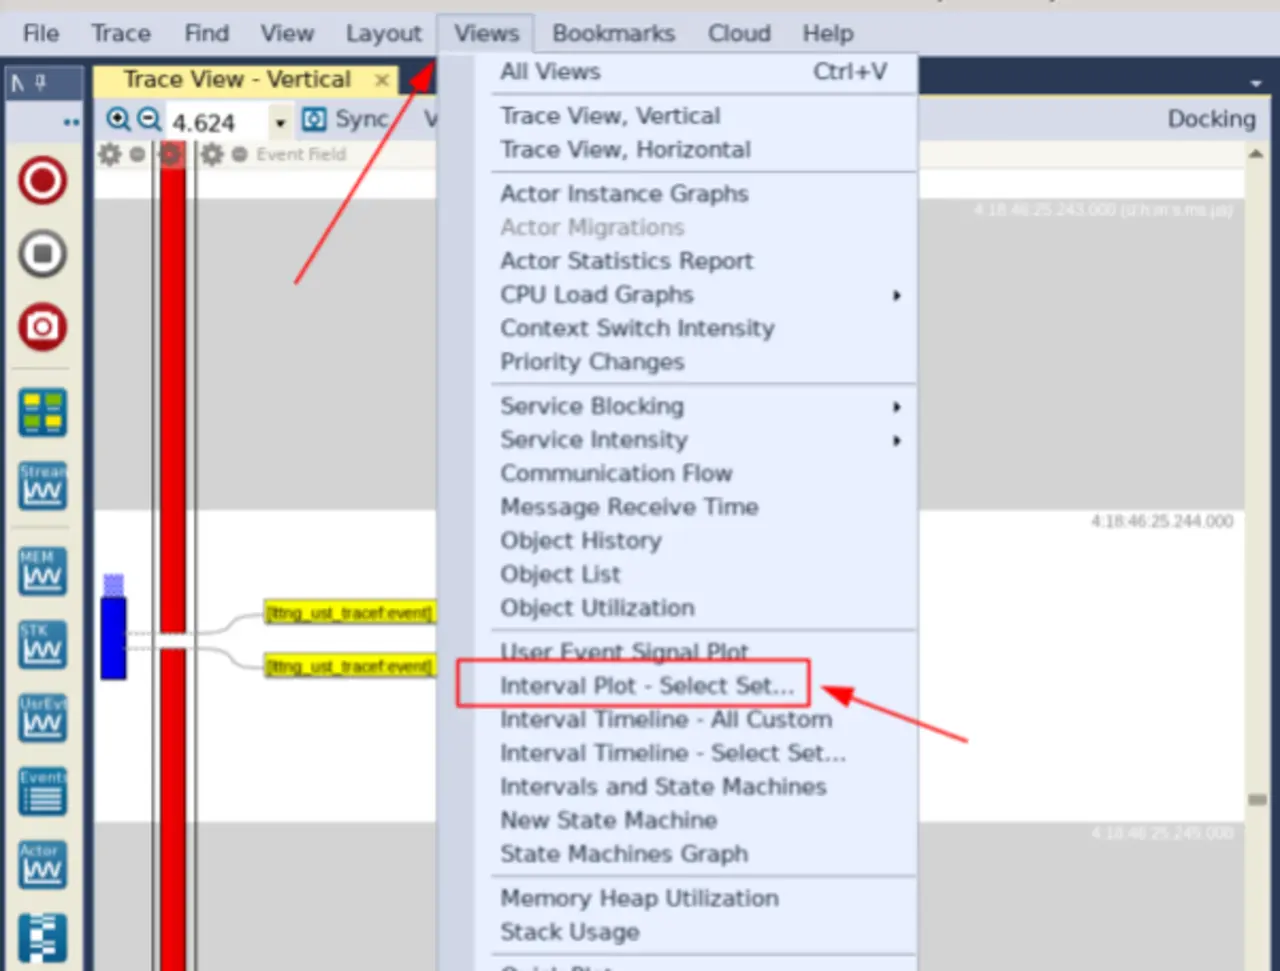Expand the CPU Load Graphs submenu
This screenshot has height=971, width=1280.
[x=896, y=295]
